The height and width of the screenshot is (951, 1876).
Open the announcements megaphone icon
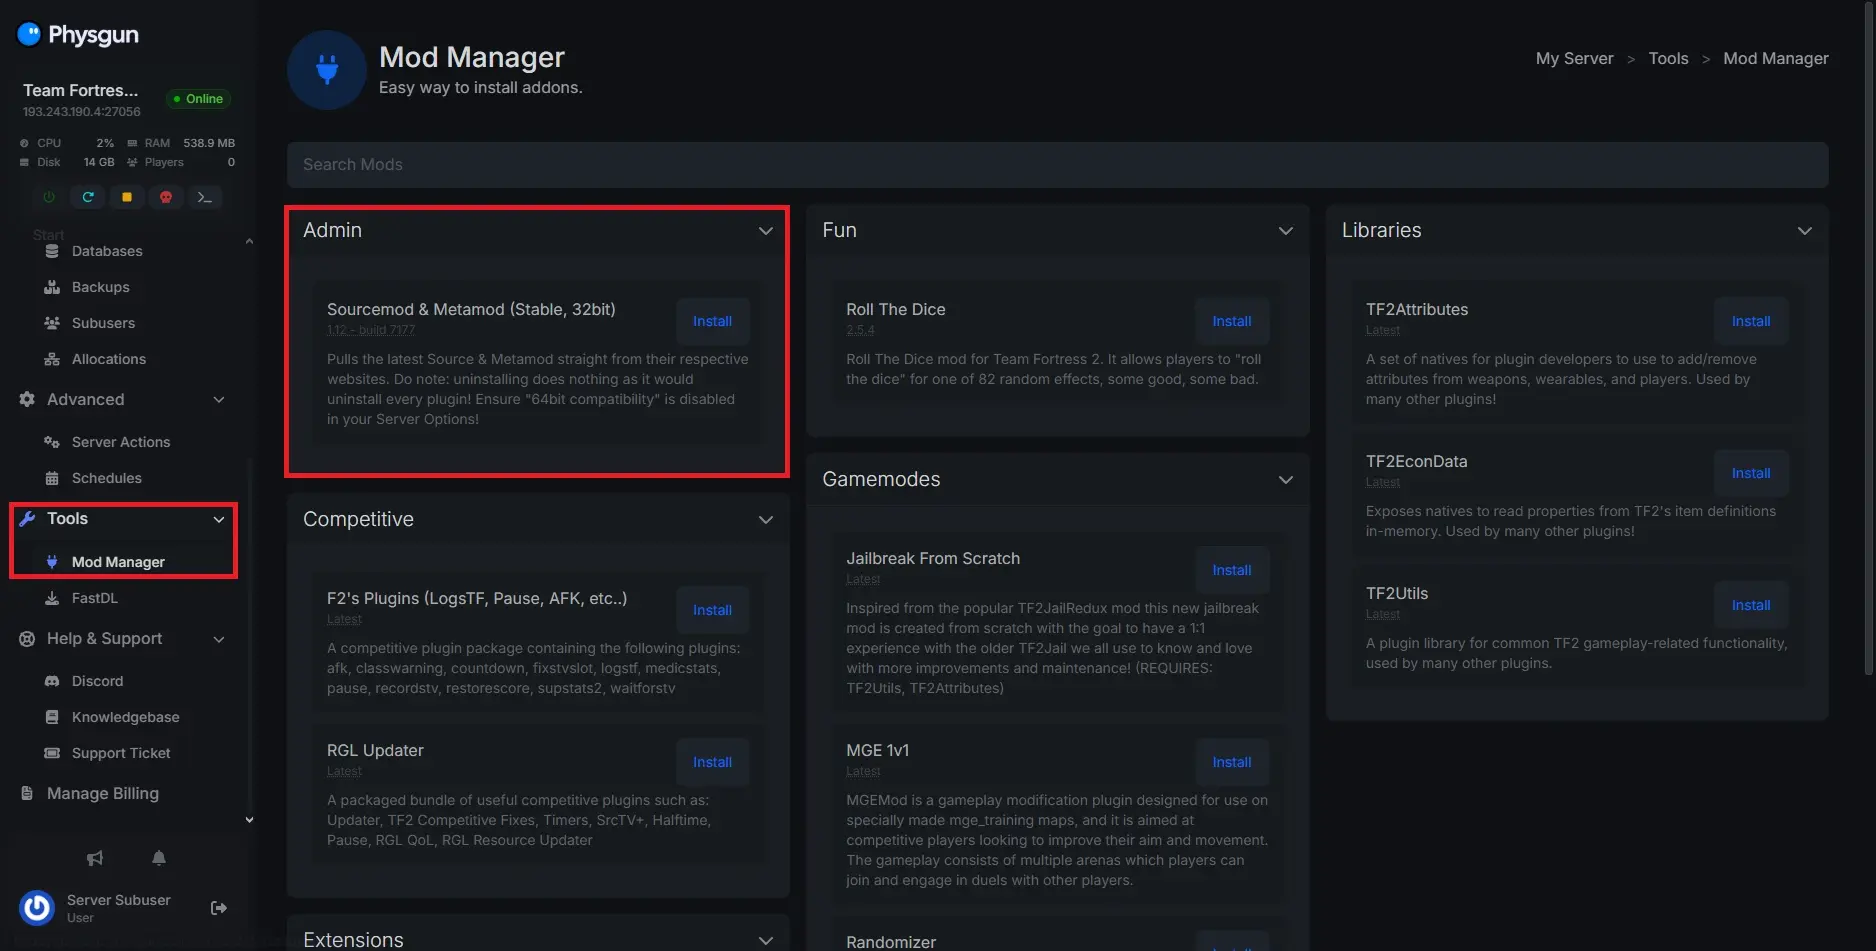pos(95,858)
